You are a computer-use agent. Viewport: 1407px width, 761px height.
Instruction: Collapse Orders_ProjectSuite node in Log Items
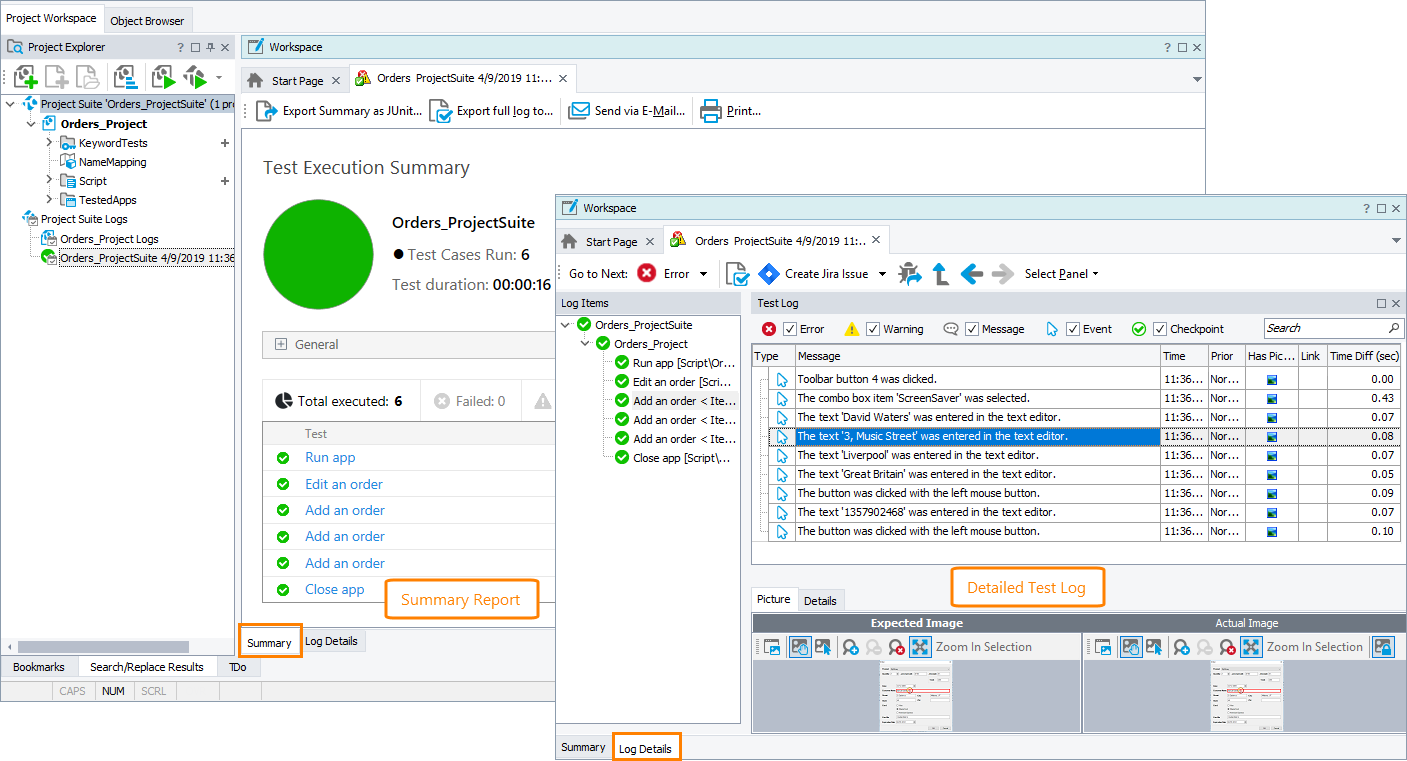pos(567,325)
